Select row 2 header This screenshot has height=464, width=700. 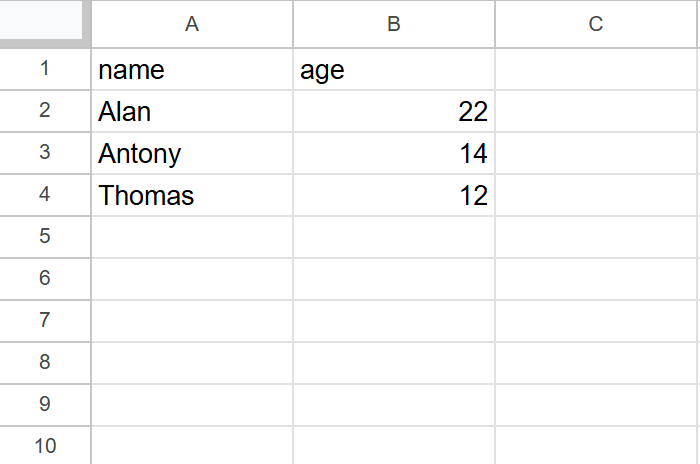click(x=45, y=111)
